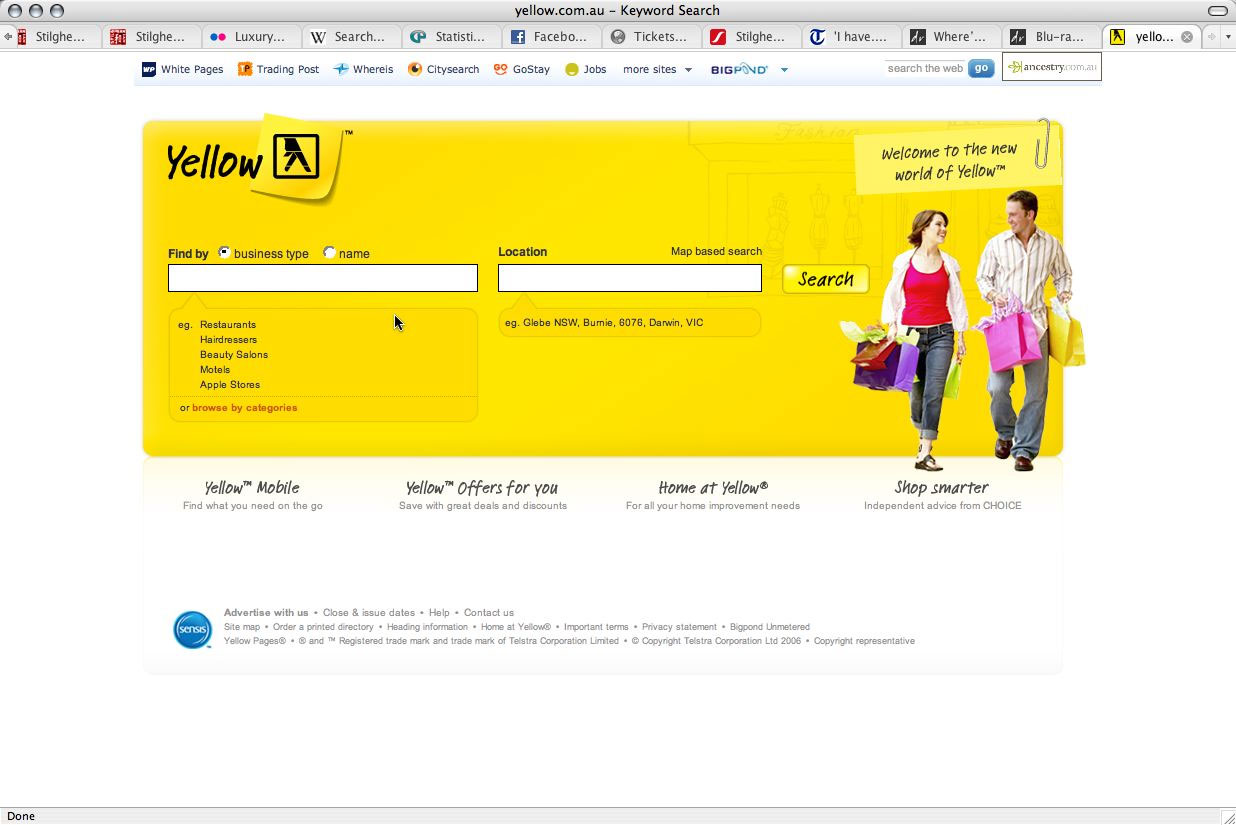Click 'Important terms' footer link
The image size is (1236, 825).
[x=596, y=627]
